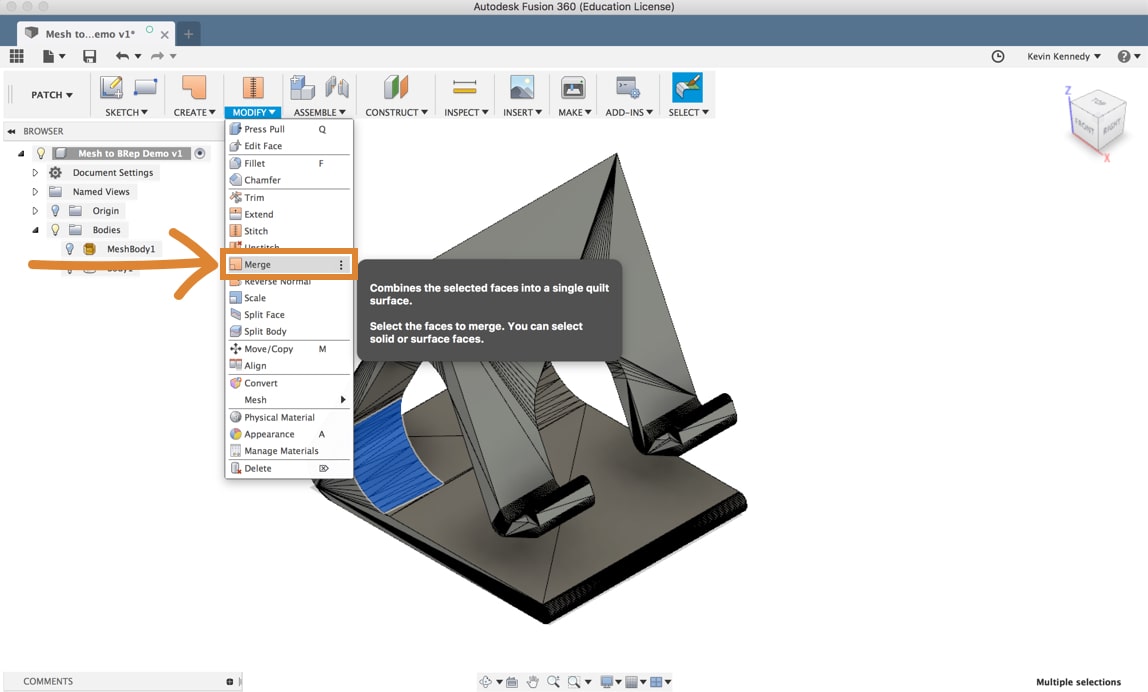Activate the Mesh to BRep Demo component radio
Screen dimensions: 1148x692
(200, 153)
